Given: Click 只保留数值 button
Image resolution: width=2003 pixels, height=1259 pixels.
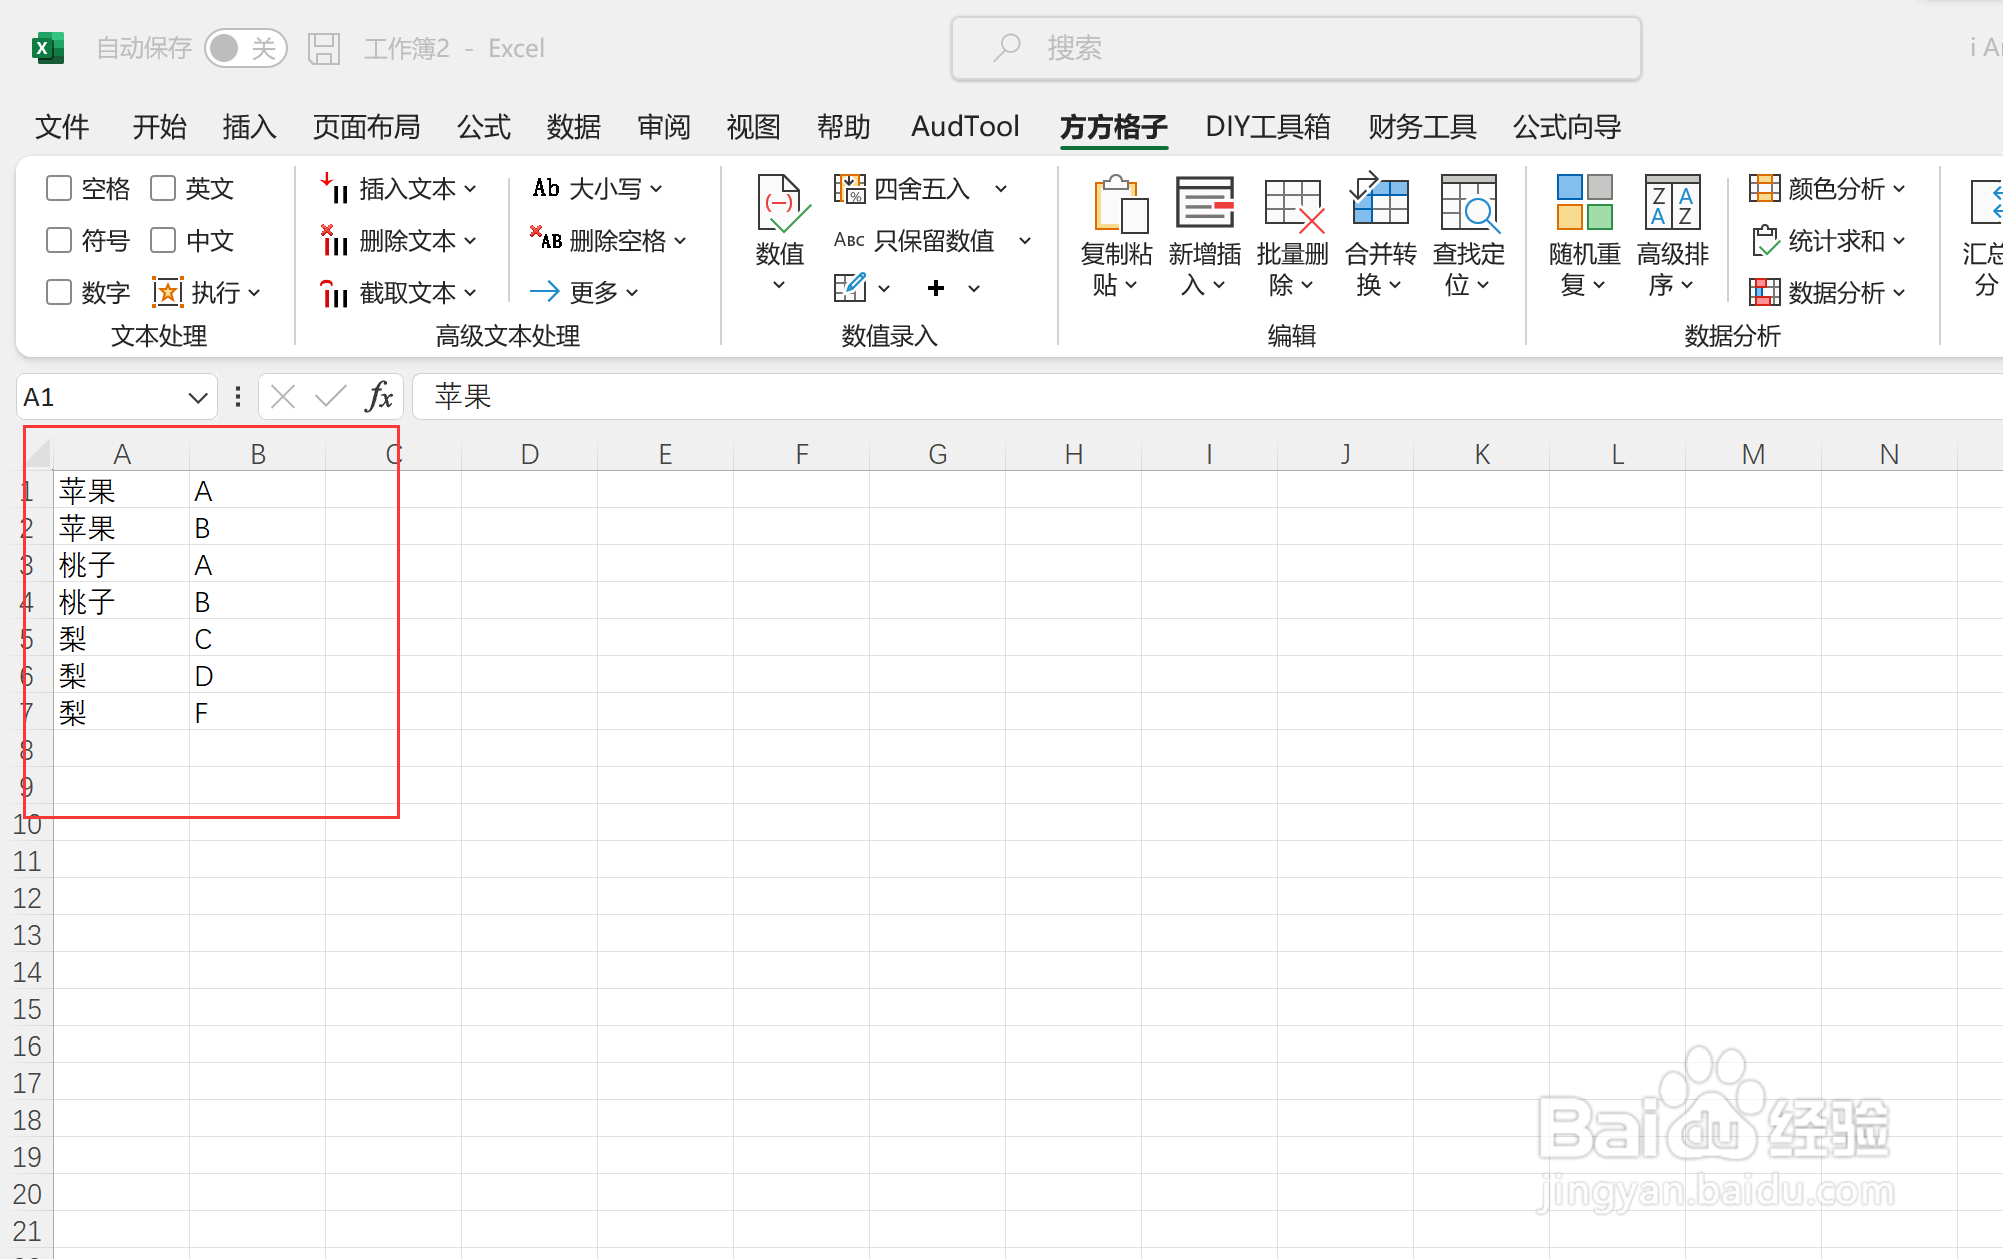Looking at the screenshot, I should pos(914,240).
